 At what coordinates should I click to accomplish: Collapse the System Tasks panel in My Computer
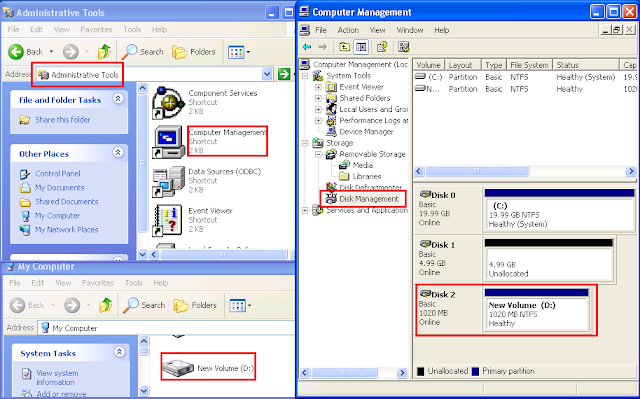[x=119, y=352]
